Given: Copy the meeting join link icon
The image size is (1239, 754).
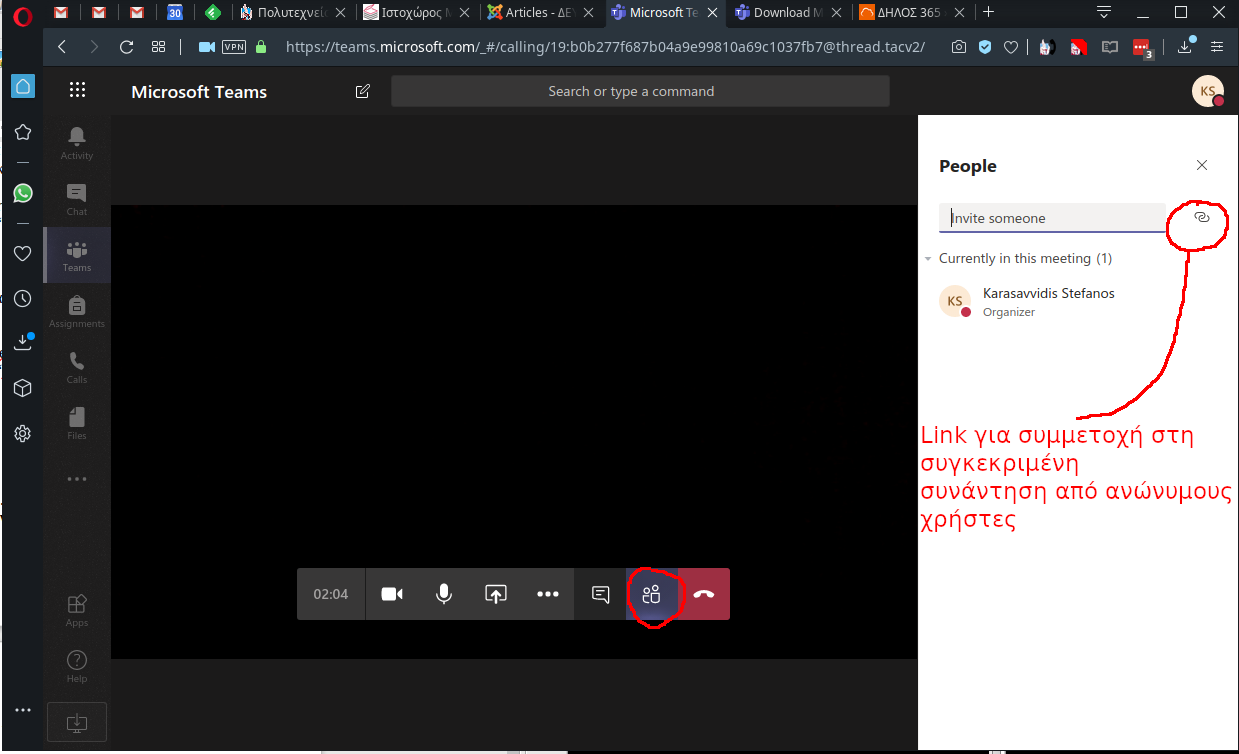Looking at the screenshot, I should point(1202,217).
